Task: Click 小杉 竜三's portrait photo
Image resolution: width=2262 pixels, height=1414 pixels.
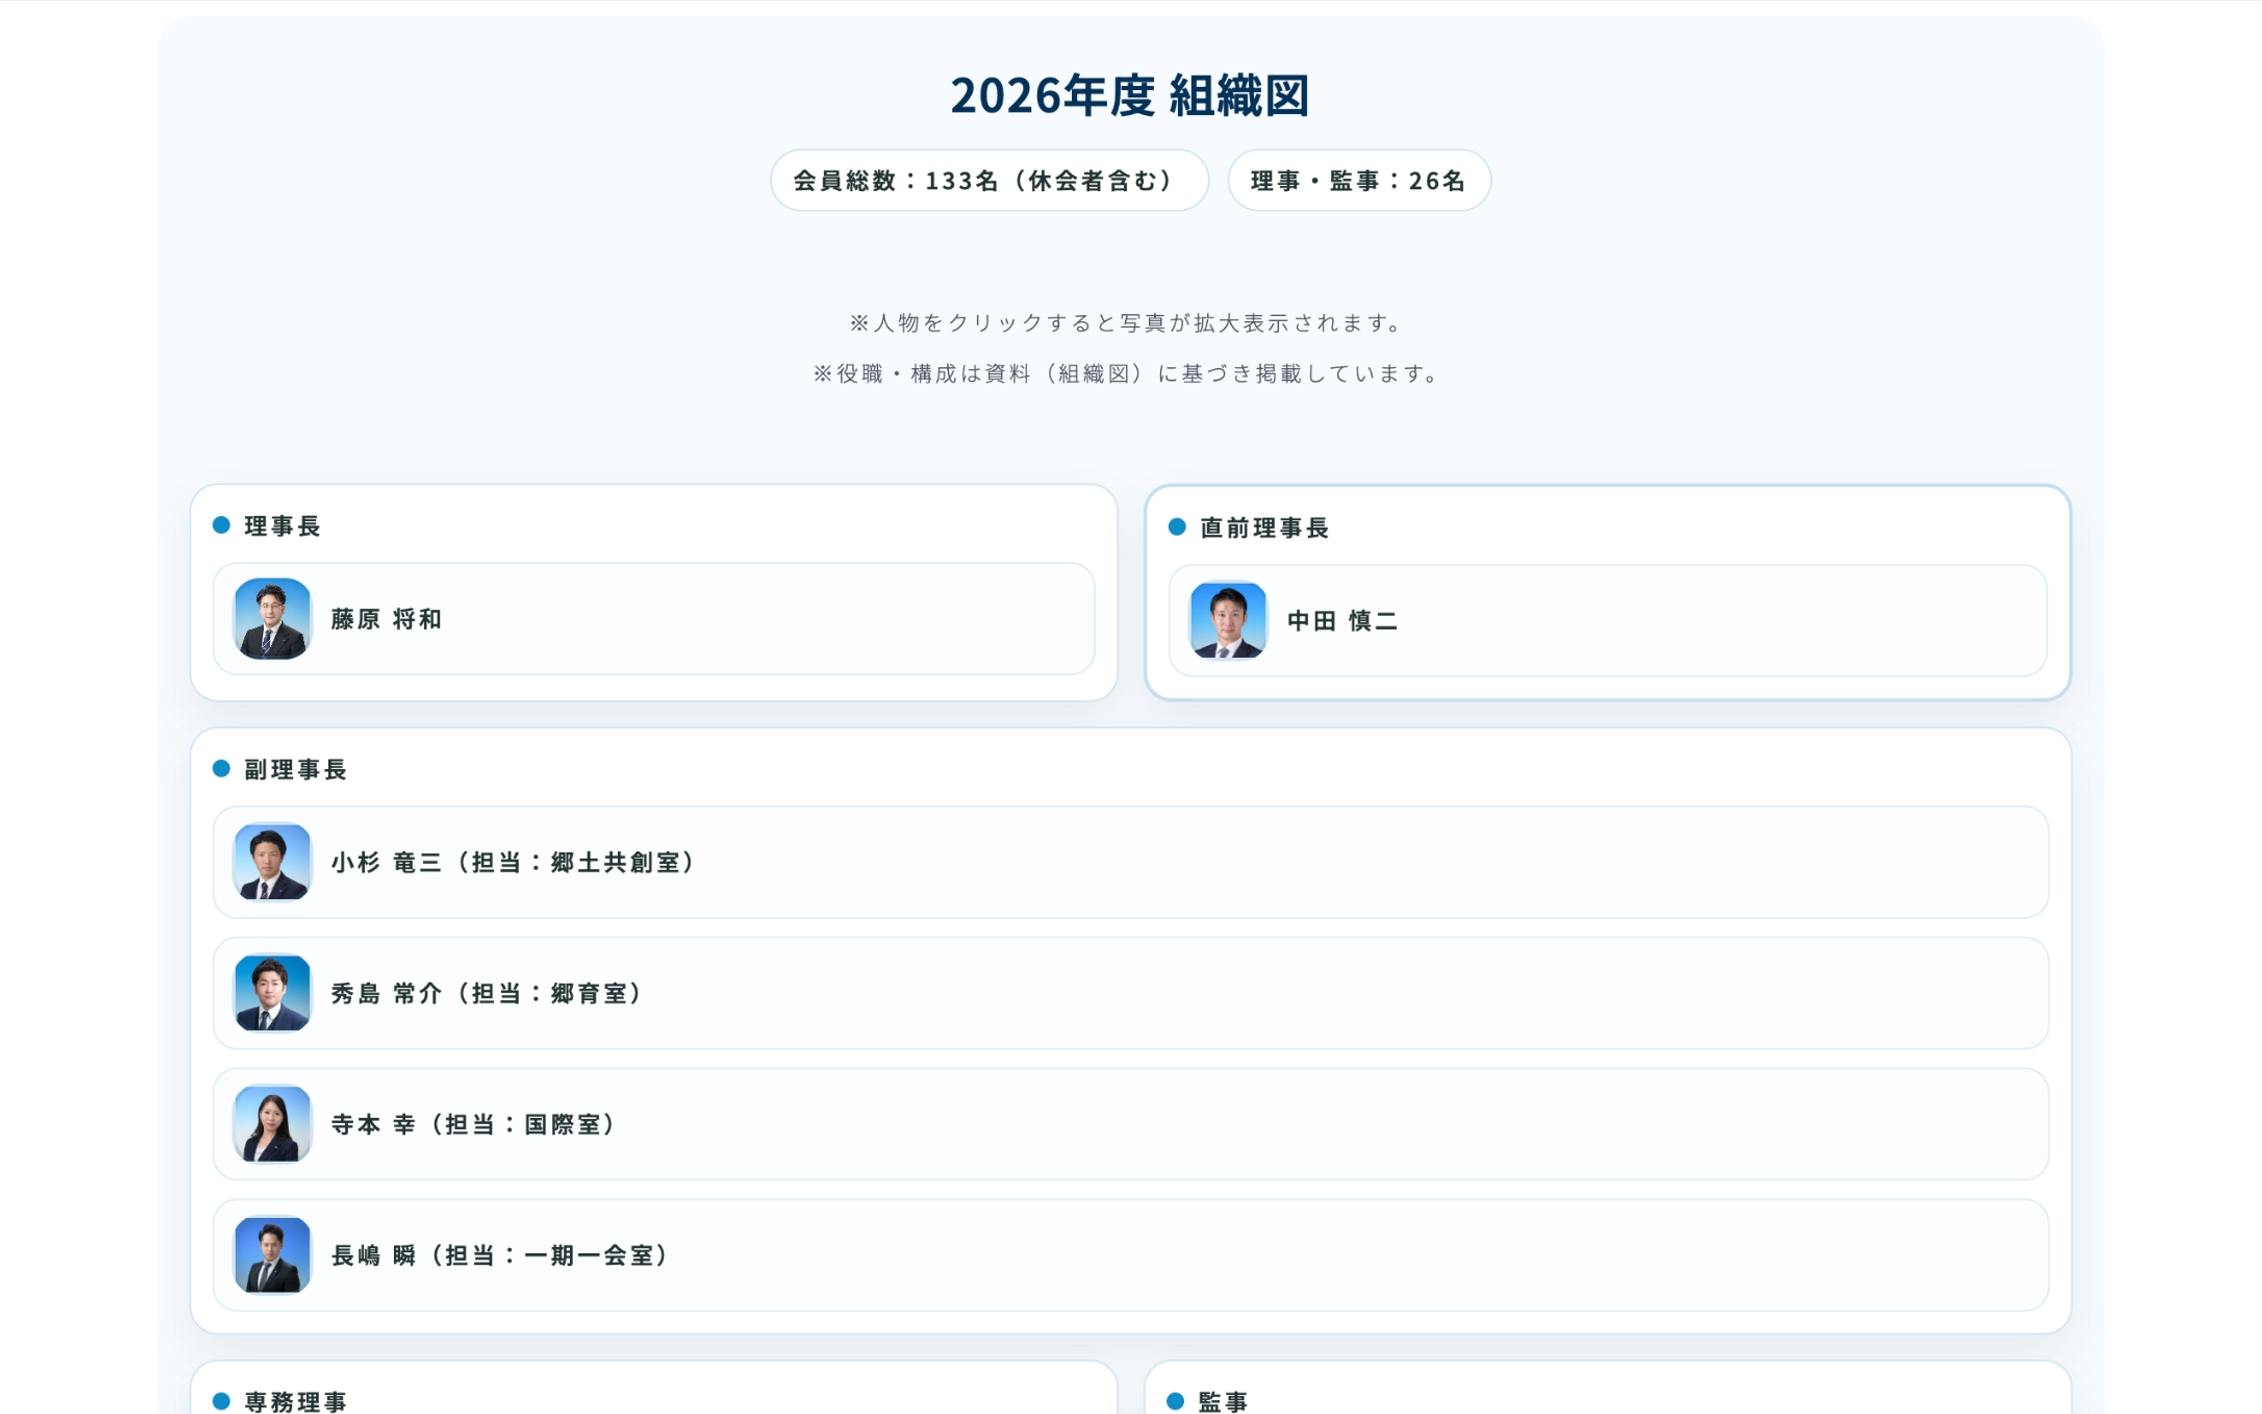Action: [x=272, y=862]
